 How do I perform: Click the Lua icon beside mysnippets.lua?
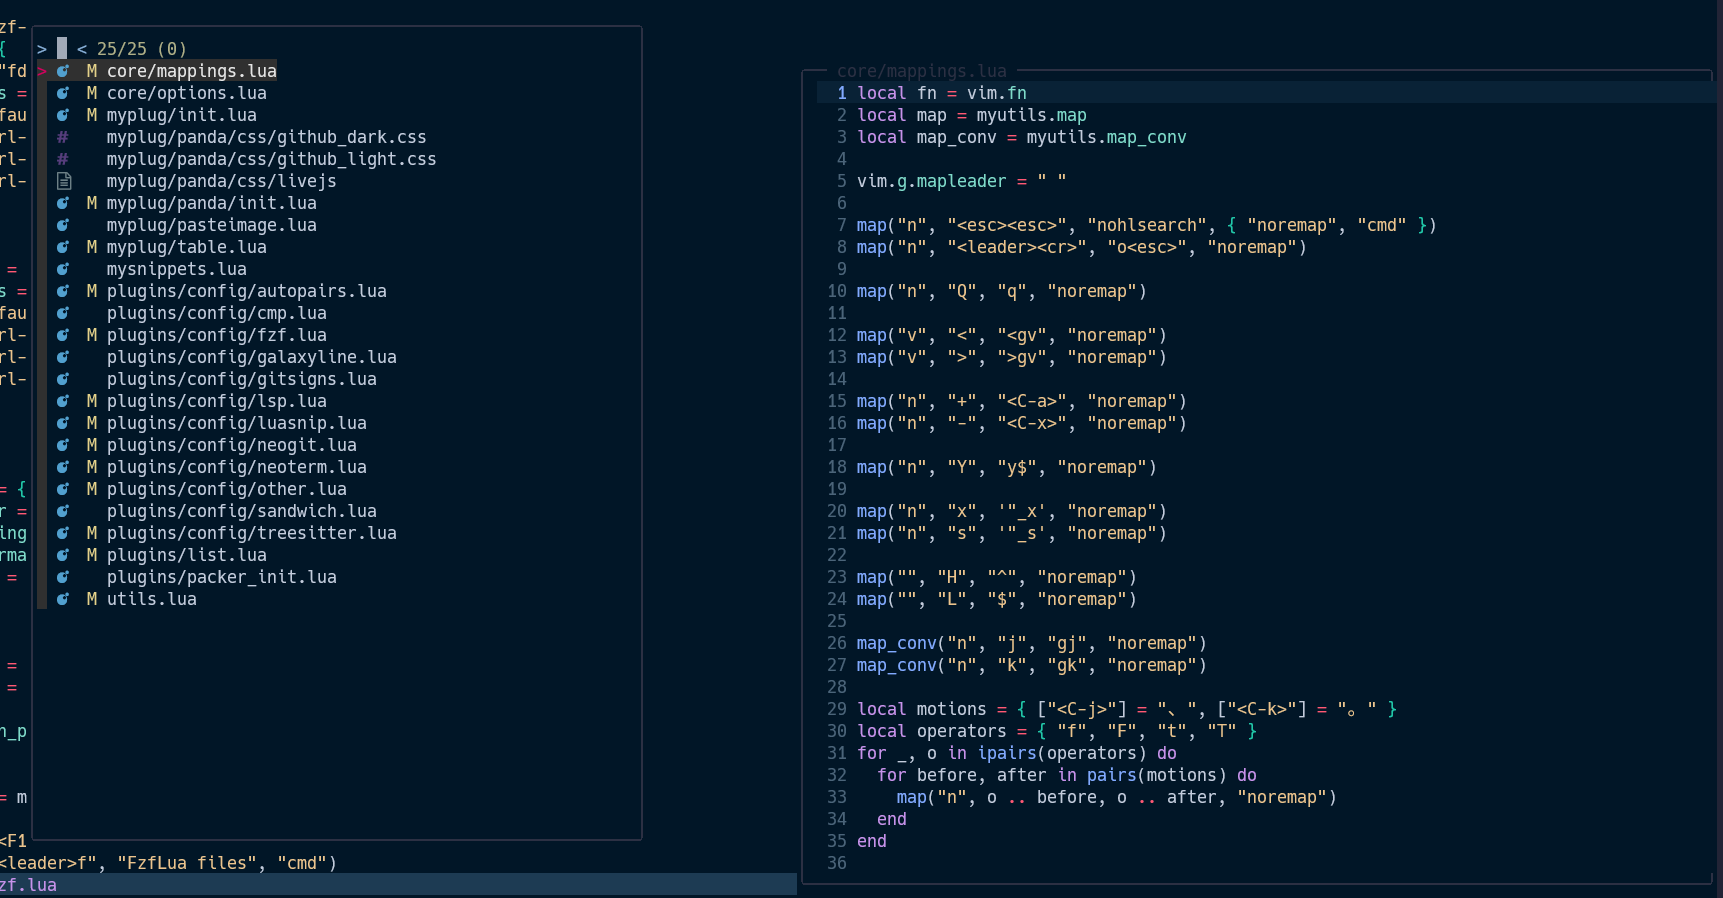[63, 269]
